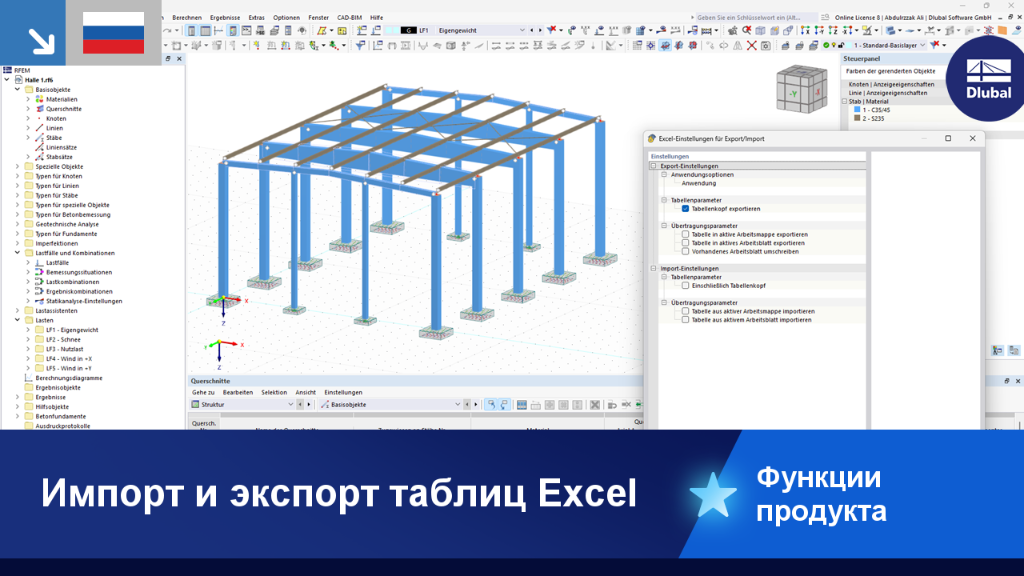Click the view in X direction icon
This screenshot has width=1024, height=576.
[x=805, y=30]
